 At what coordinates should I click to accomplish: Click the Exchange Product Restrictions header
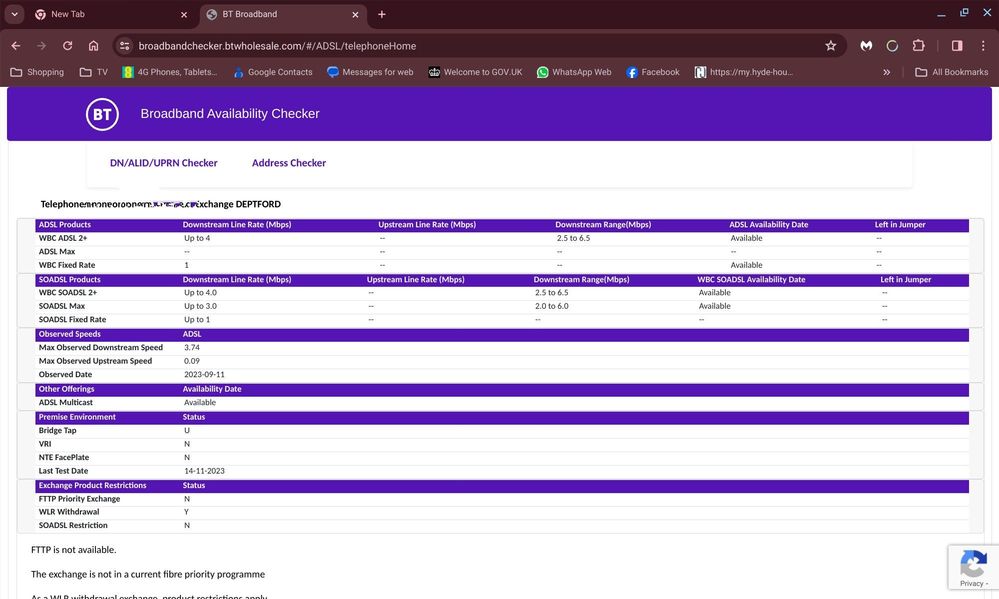92,485
